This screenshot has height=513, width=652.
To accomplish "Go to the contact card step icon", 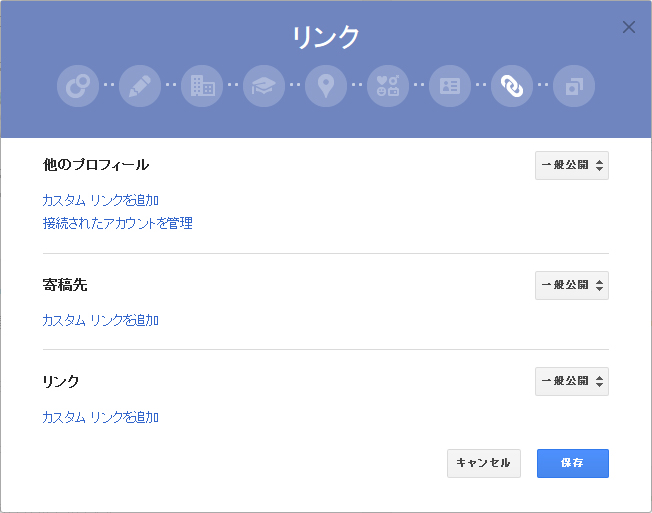I will tap(450, 86).
